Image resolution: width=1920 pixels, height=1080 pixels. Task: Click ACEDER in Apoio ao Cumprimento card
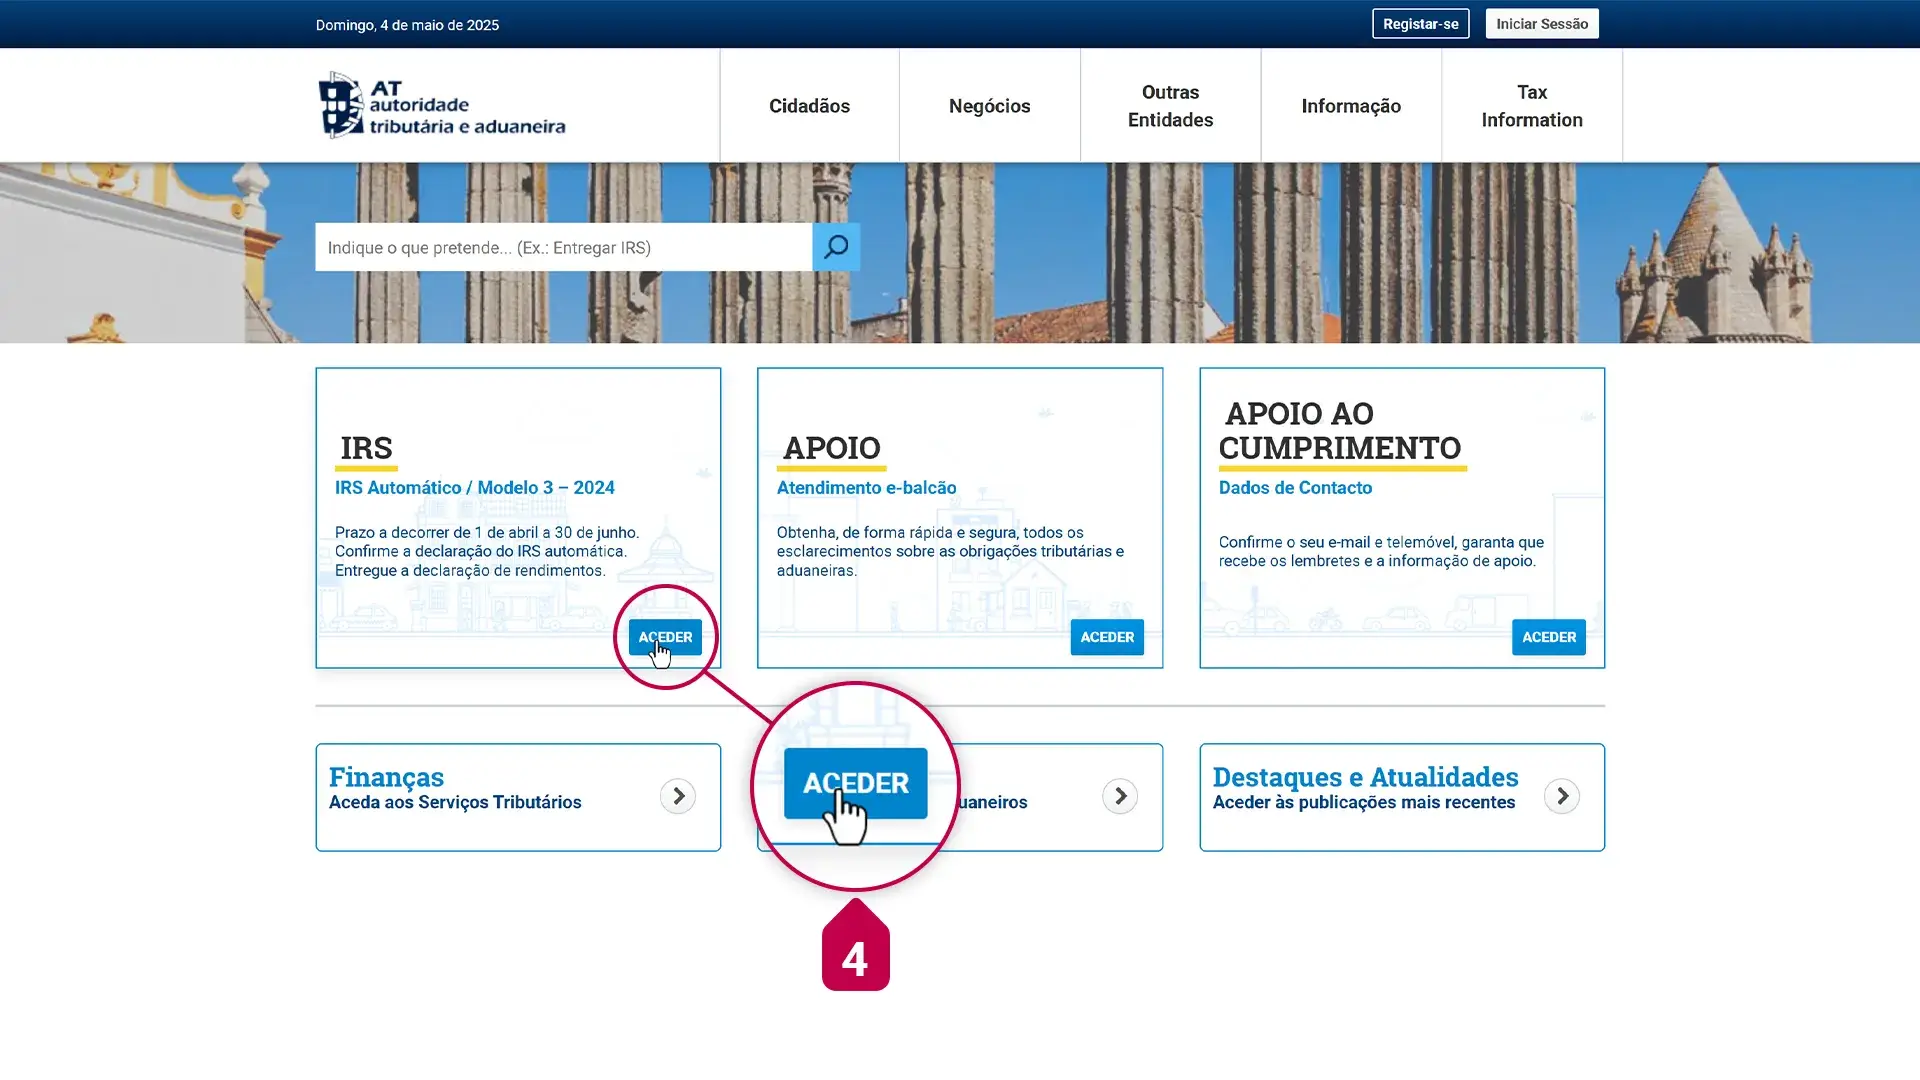tap(1548, 637)
